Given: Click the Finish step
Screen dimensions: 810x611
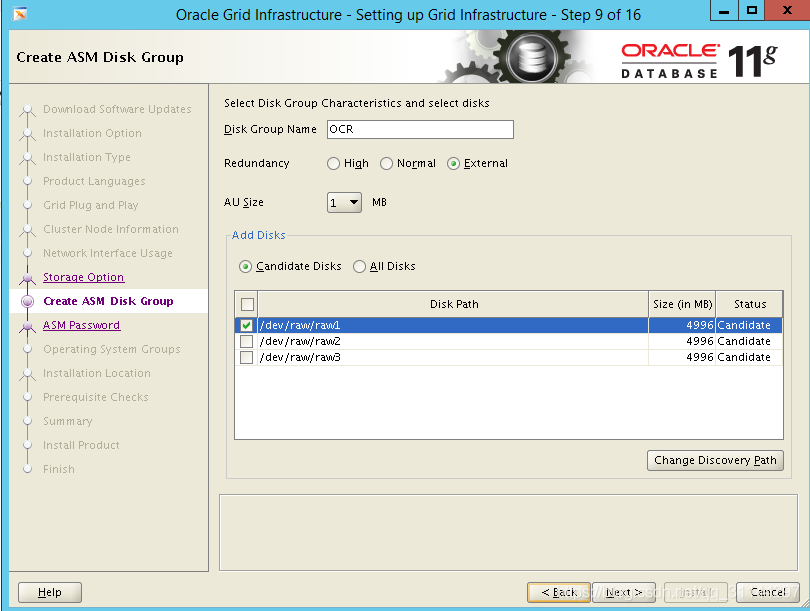Looking at the screenshot, I should click(x=58, y=469).
